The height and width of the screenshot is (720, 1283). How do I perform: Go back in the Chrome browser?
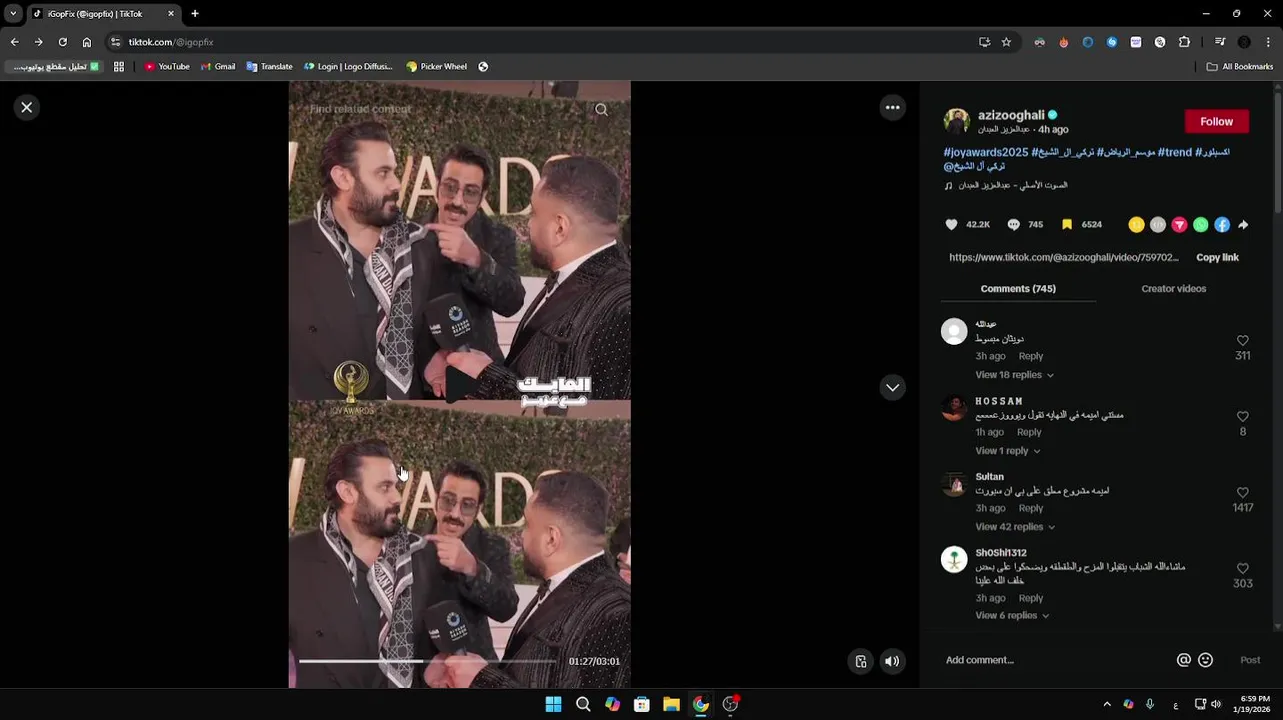(x=14, y=42)
